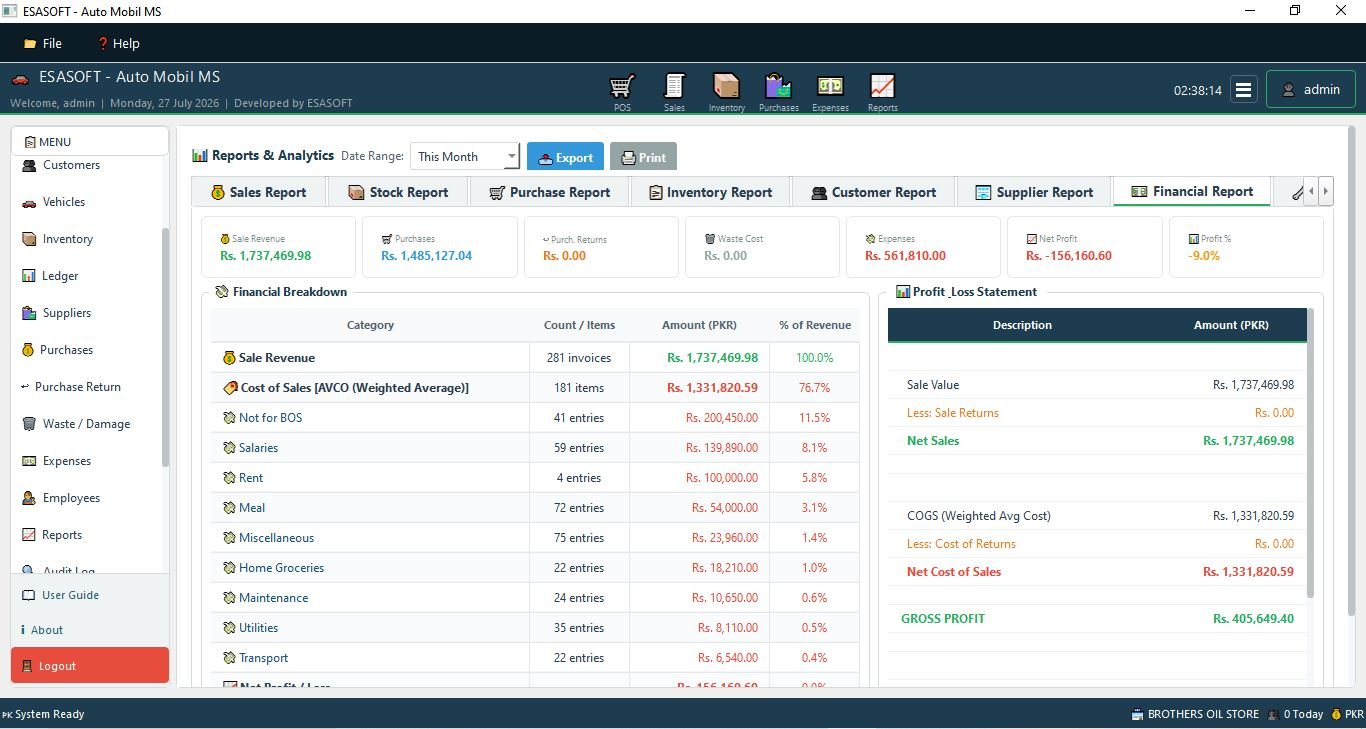1366x729 pixels.
Task: Click the blue Export button
Action: tap(565, 157)
